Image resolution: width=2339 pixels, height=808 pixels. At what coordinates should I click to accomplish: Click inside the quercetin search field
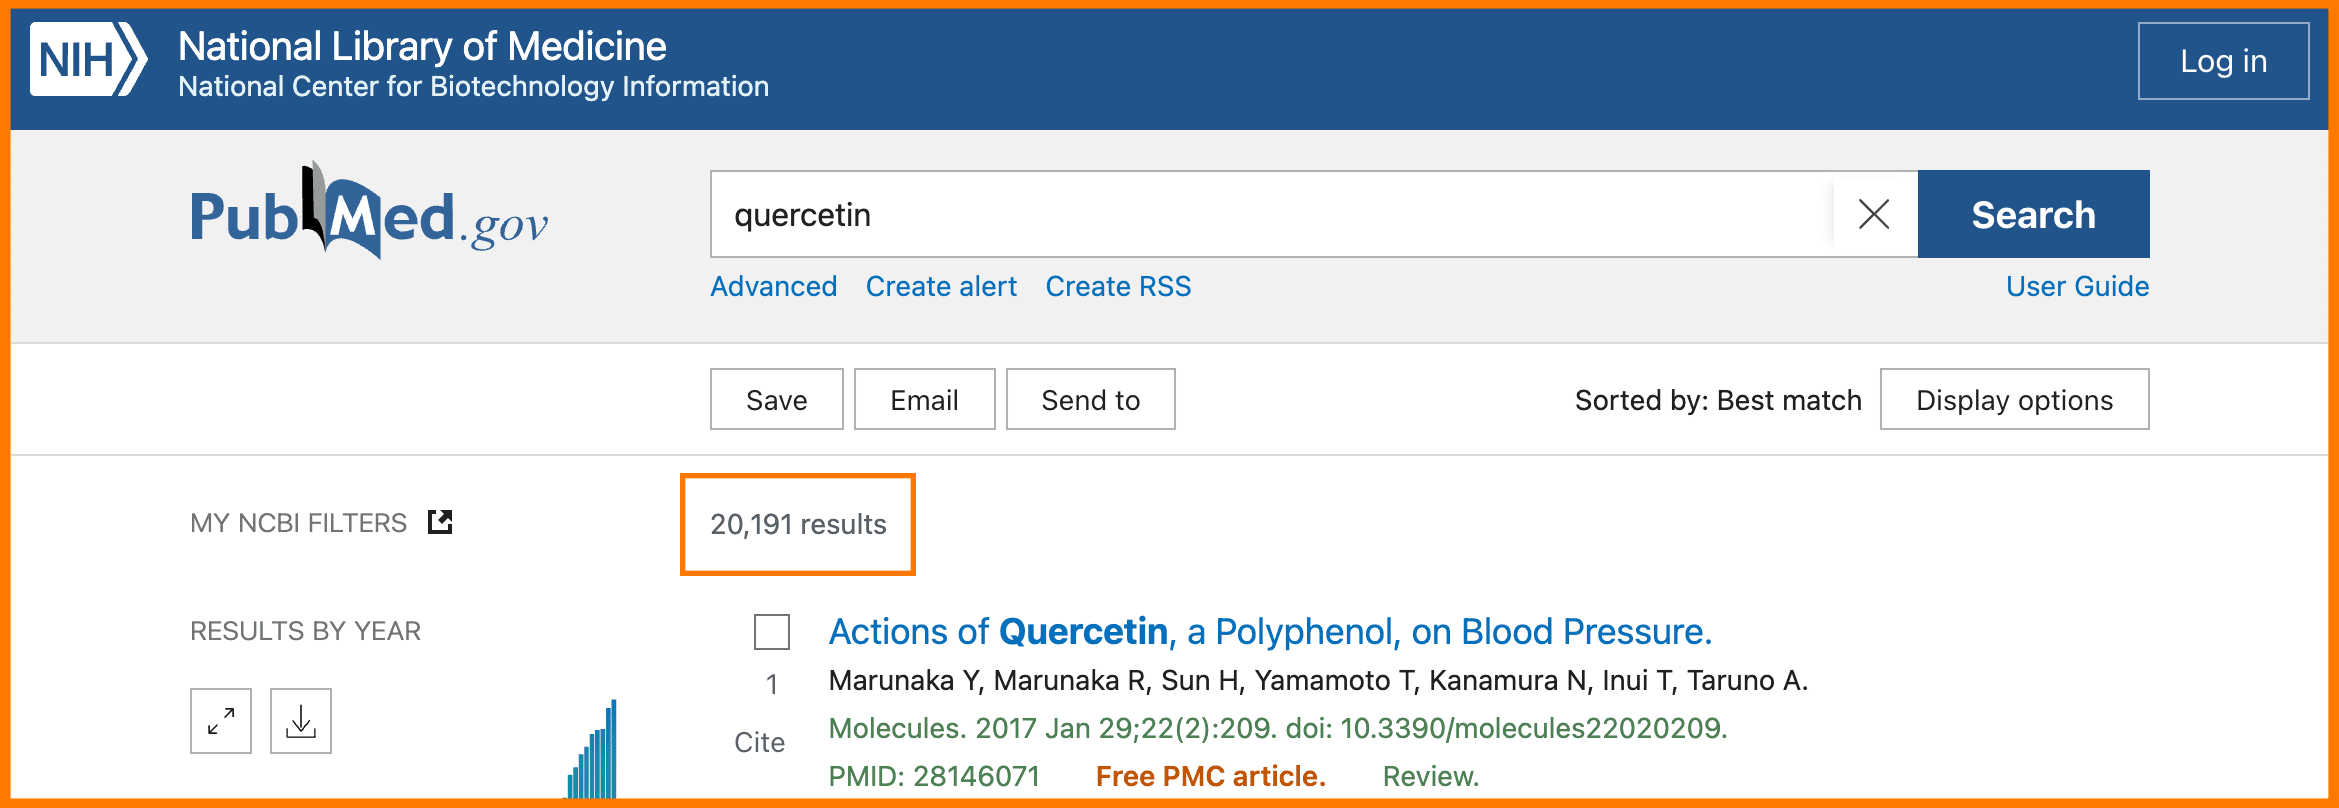pyautogui.click(x=1270, y=214)
